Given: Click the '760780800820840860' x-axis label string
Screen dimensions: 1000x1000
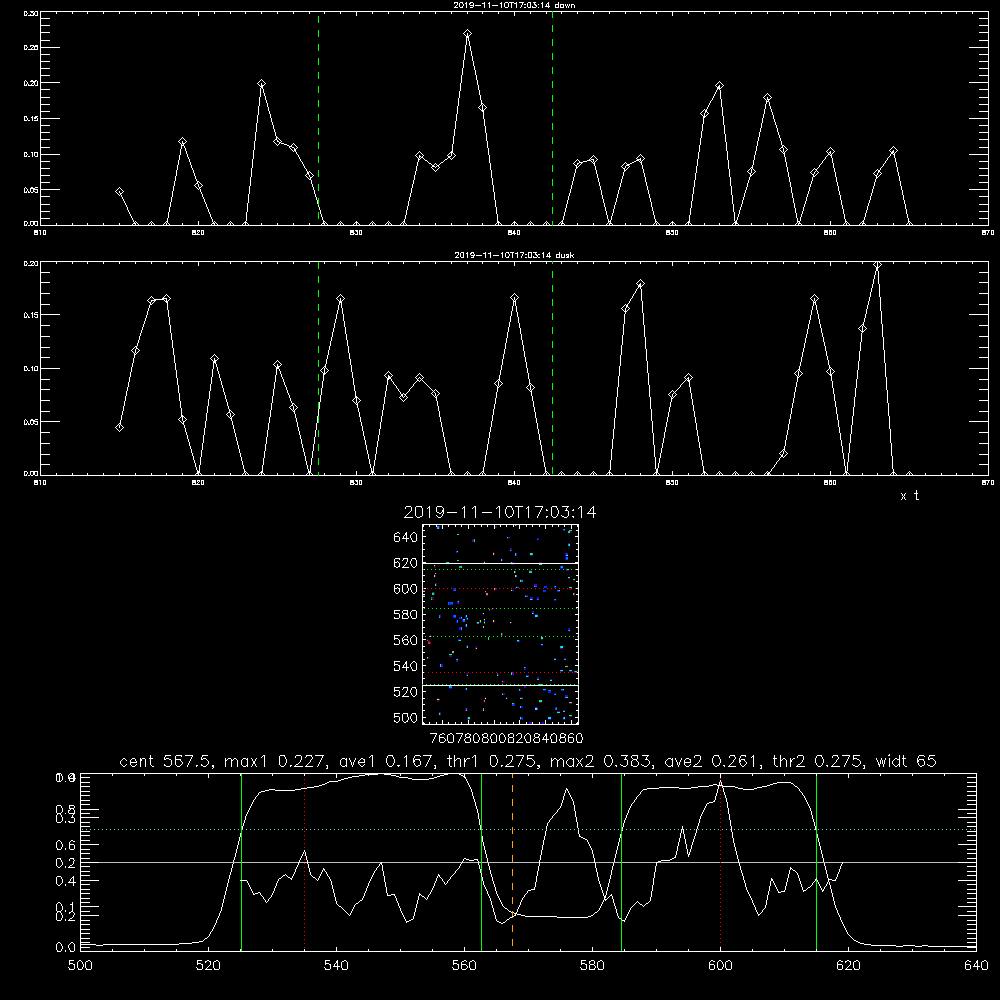Looking at the screenshot, I should 506,739.
